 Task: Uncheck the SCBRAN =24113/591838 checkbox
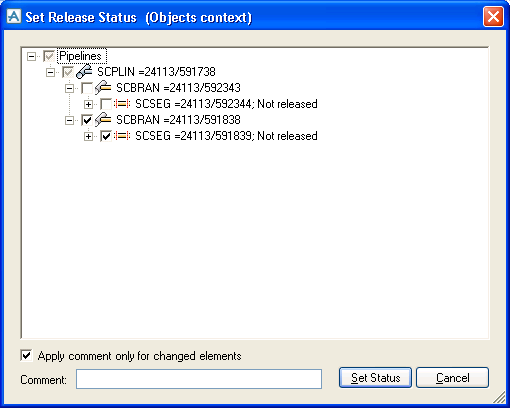(87, 120)
